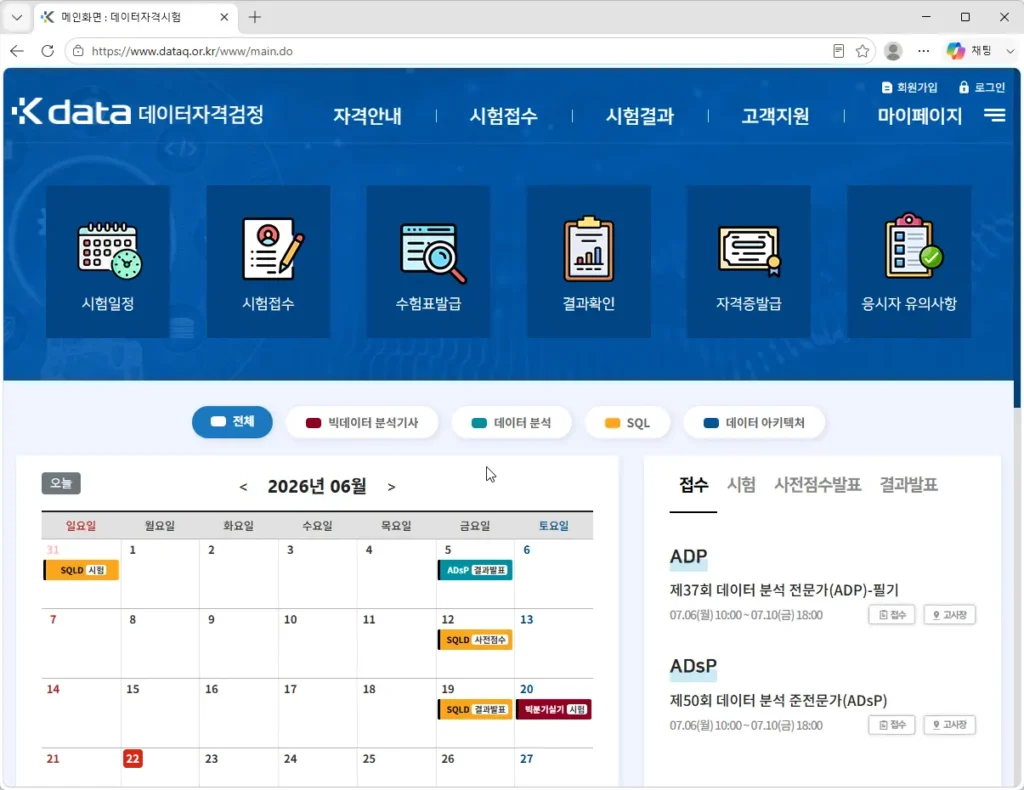This screenshot has width=1024, height=790.
Task: Go to previous month arrow
Action: pos(243,487)
